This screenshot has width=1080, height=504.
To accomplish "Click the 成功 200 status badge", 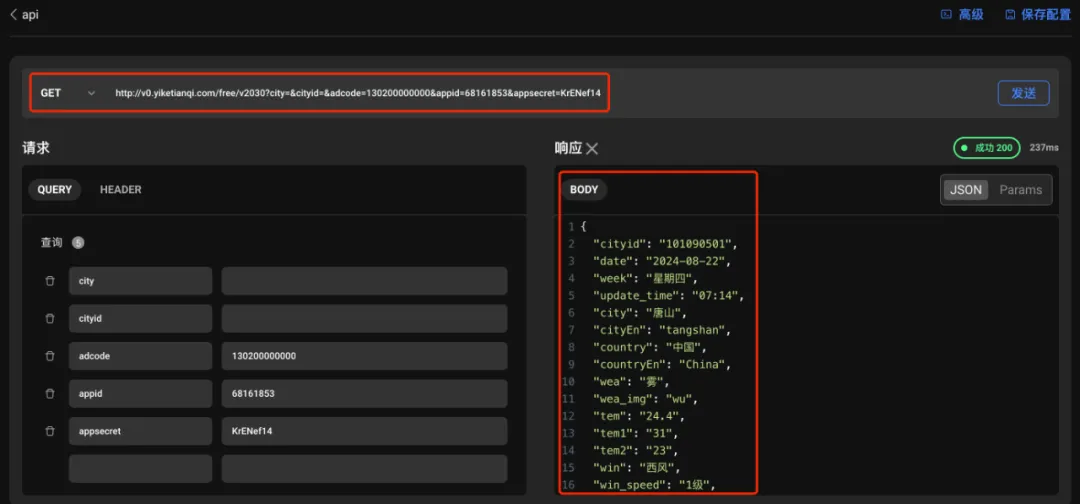I will coord(986,148).
